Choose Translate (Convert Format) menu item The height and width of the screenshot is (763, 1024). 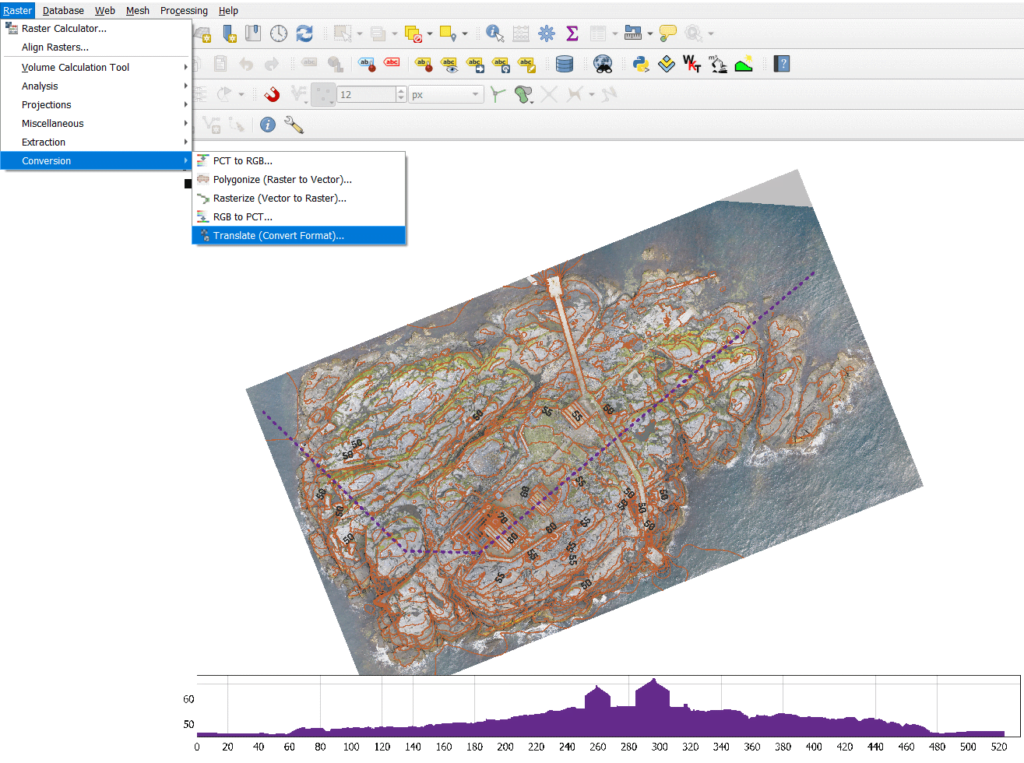pos(278,236)
